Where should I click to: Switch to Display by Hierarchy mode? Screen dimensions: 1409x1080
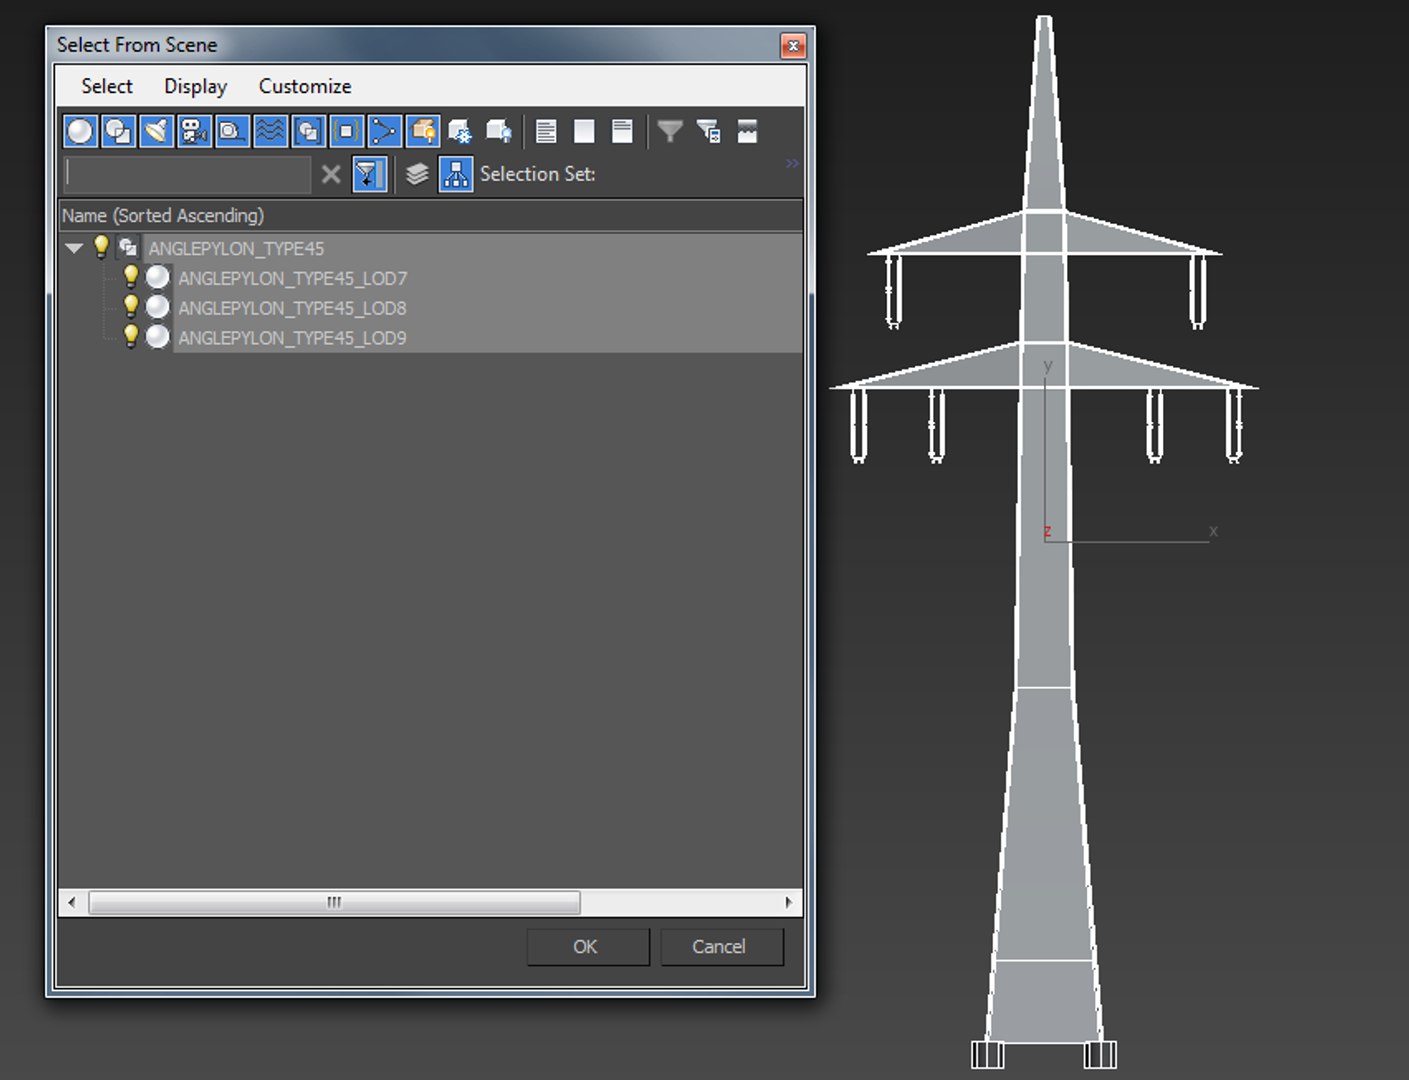(x=456, y=174)
